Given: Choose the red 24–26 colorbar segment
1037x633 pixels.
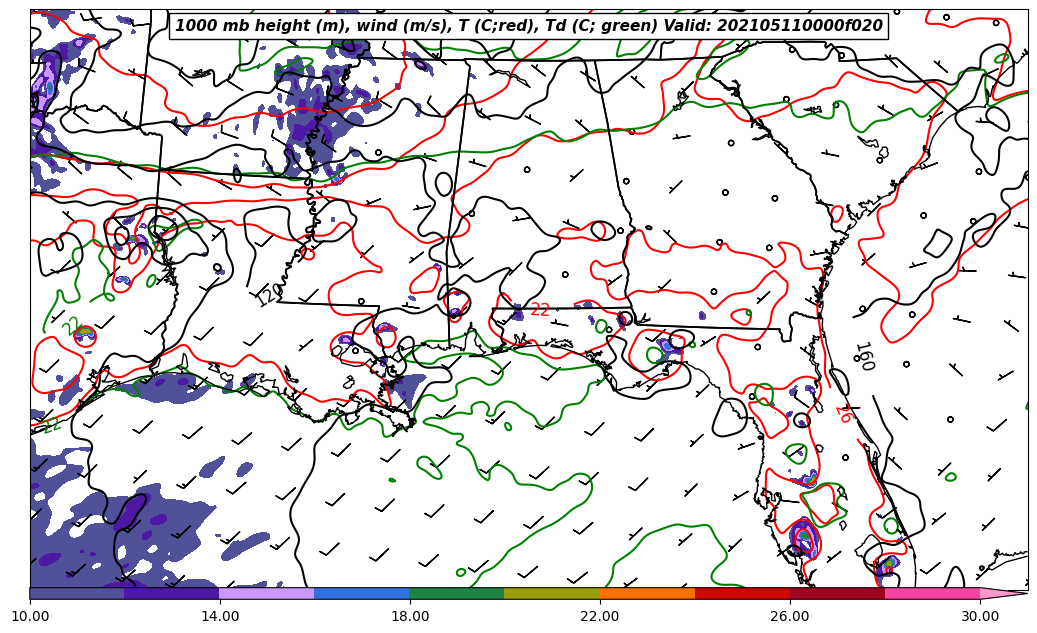Looking at the screenshot, I should click(x=742, y=593).
